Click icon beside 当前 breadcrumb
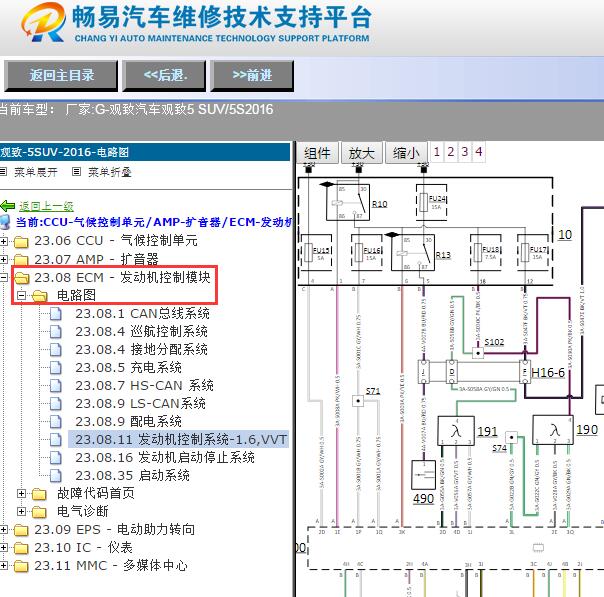 pos(5,222)
